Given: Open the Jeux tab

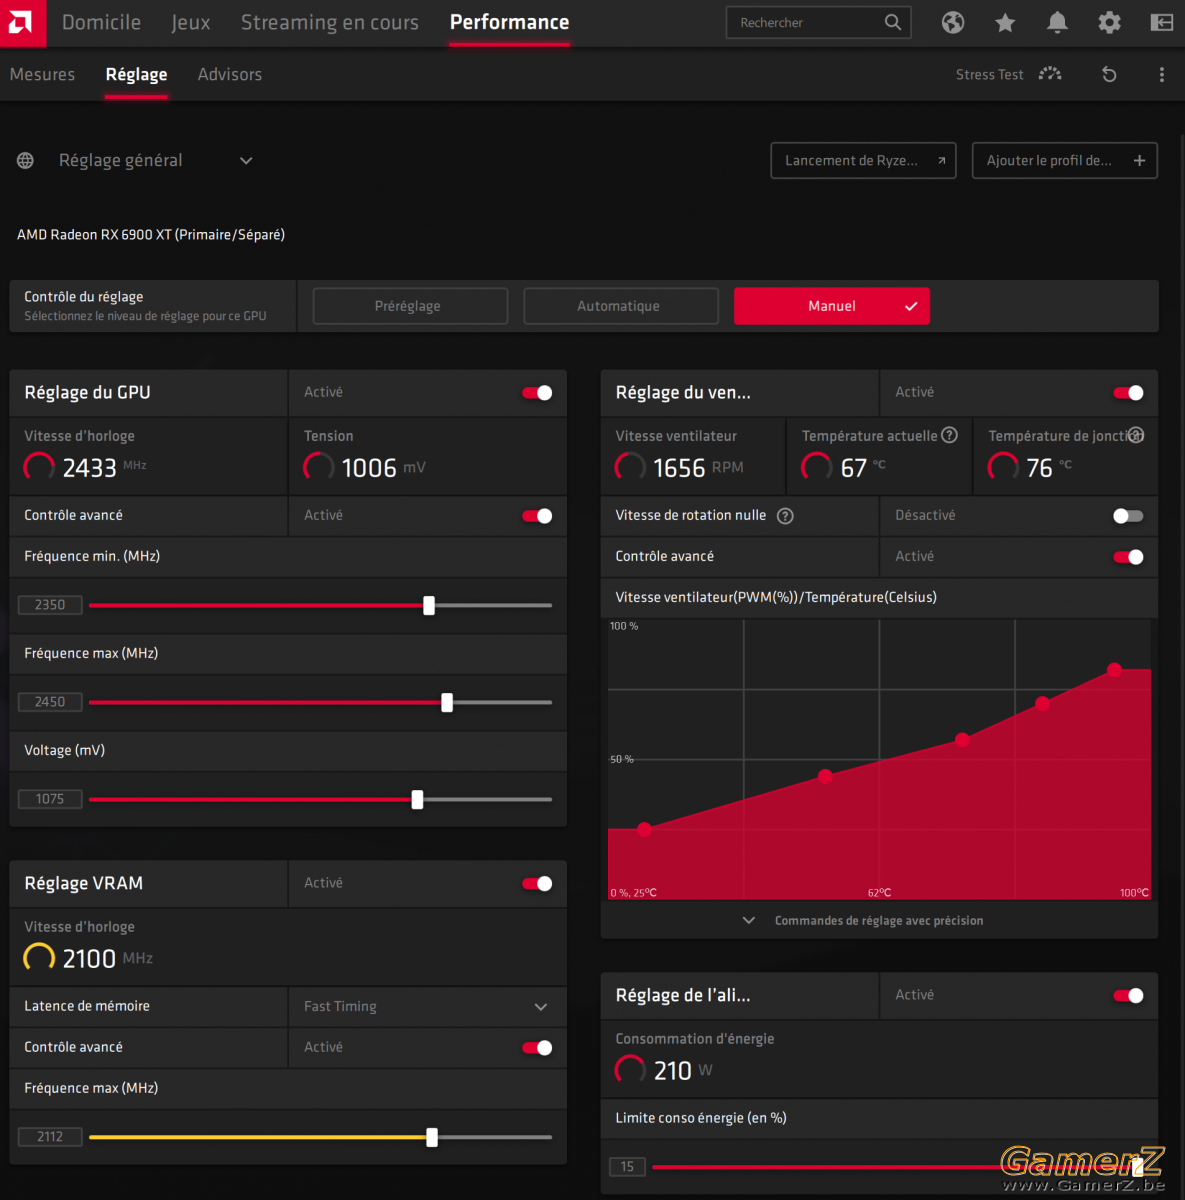Looking at the screenshot, I should coord(190,22).
